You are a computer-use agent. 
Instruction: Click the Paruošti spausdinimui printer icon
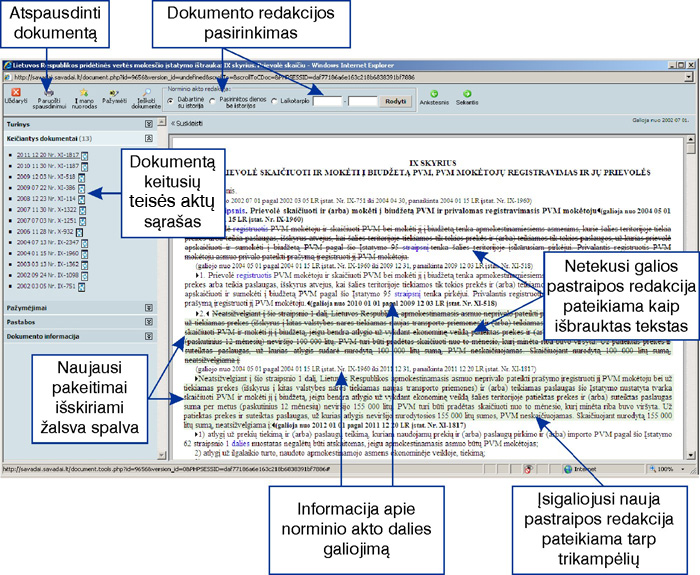click(x=49, y=92)
